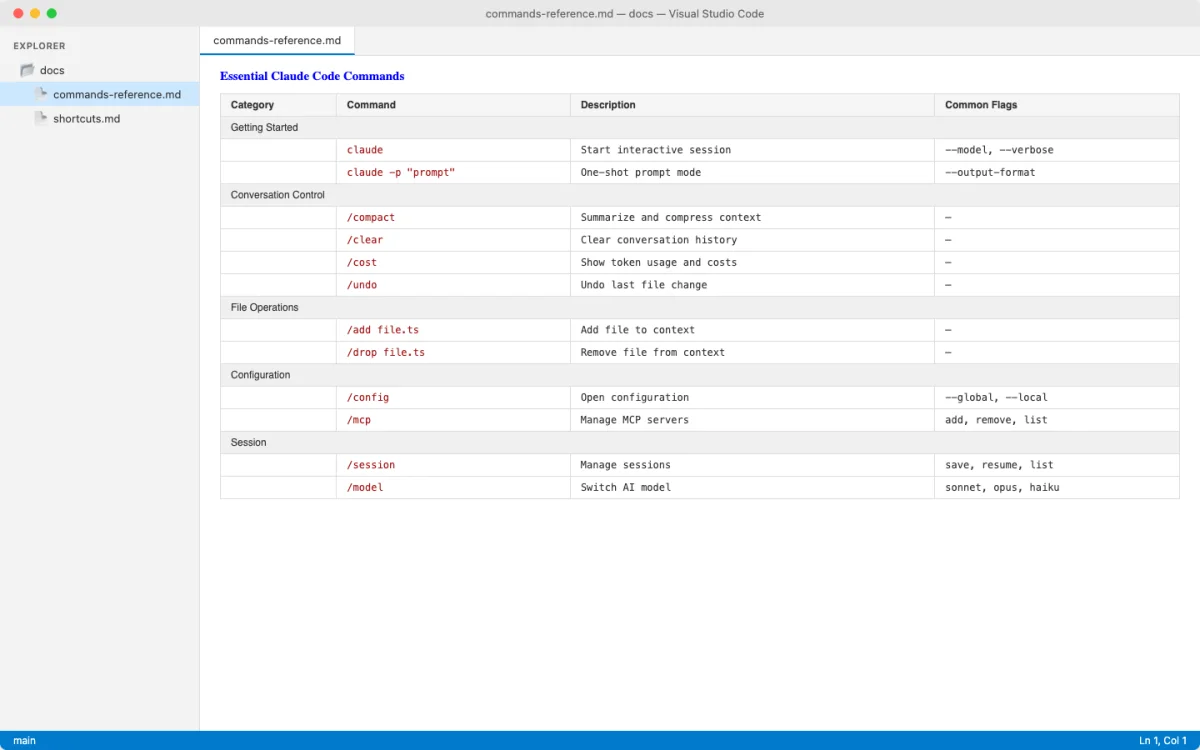Click the Manage MCP servers description
The height and width of the screenshot is (750, 1200).
tap(752, 420)
